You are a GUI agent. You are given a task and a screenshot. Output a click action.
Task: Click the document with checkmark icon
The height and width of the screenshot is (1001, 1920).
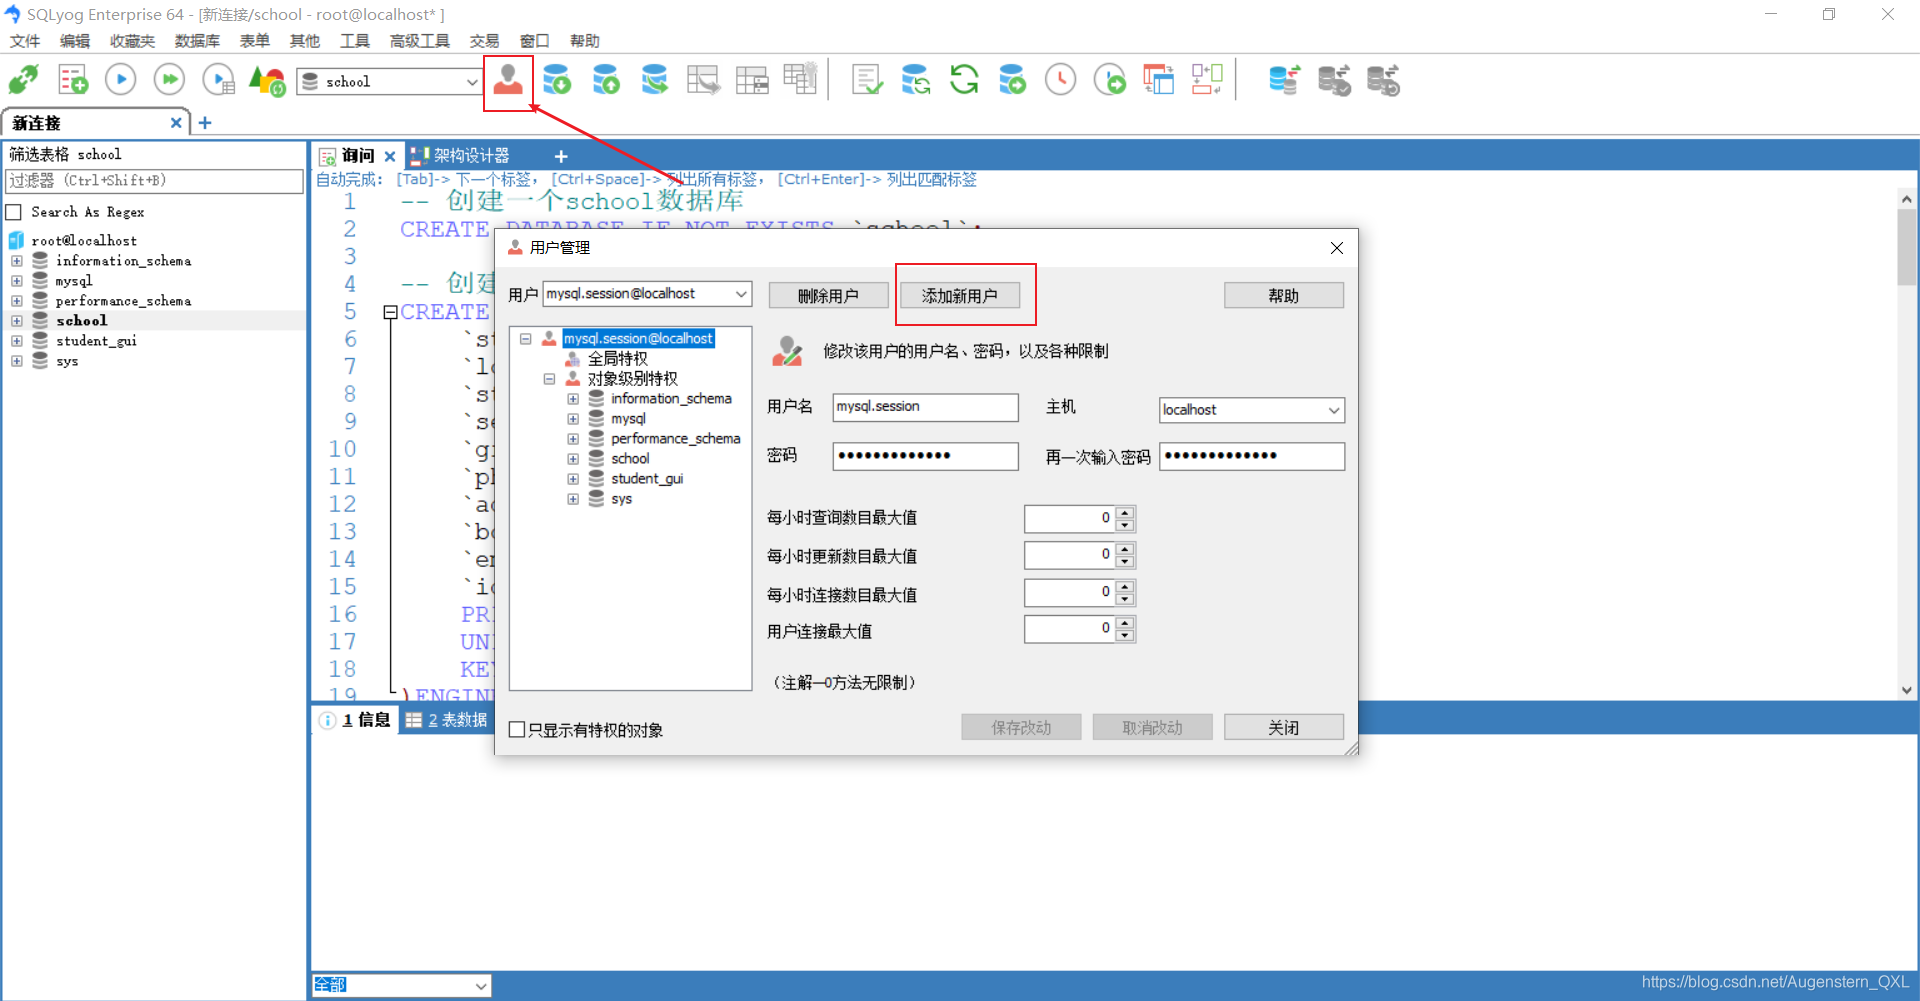tap(867, 80)
